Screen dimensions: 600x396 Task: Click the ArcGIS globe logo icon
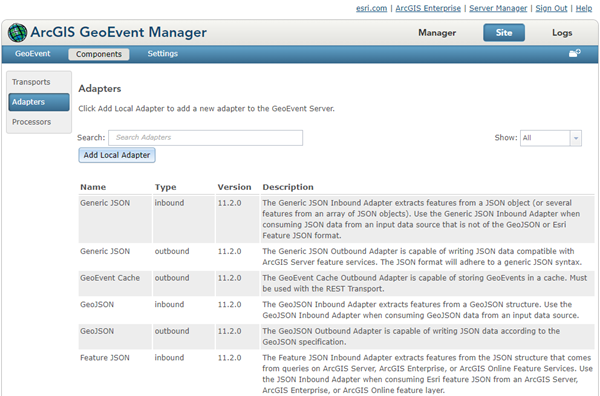click(x=17, y=33)
